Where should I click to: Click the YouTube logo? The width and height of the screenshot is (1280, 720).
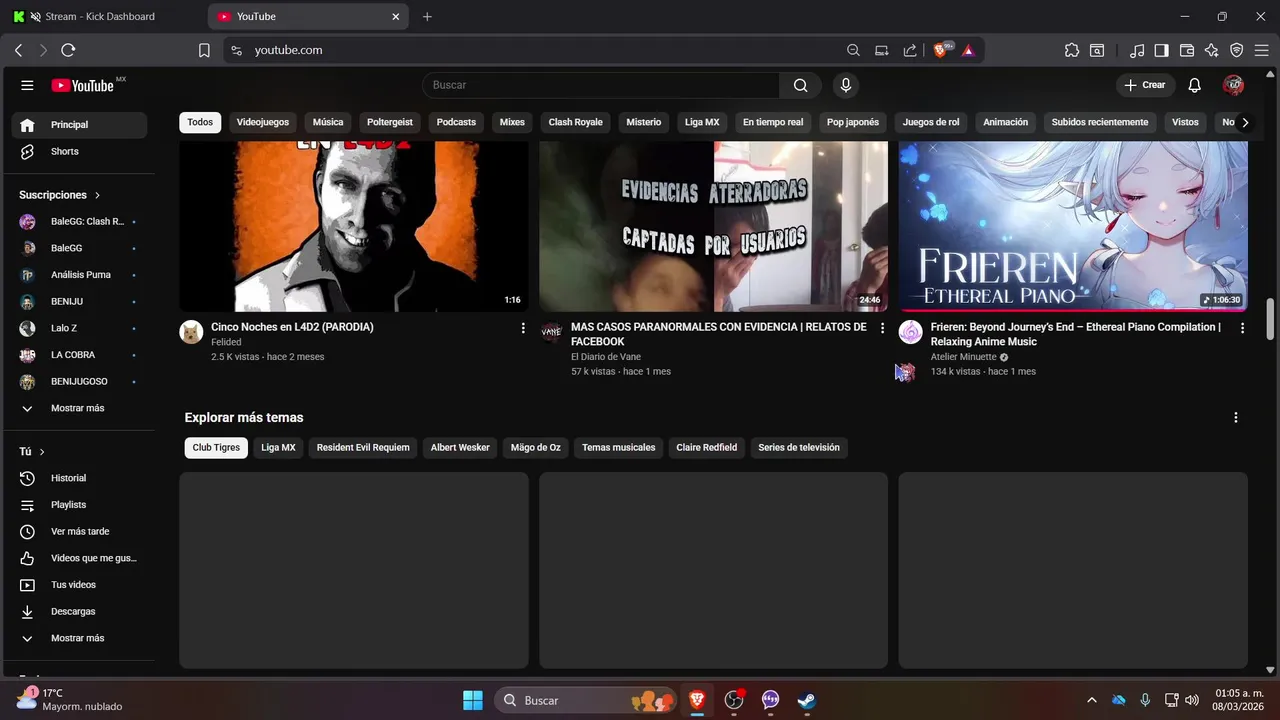82,85
